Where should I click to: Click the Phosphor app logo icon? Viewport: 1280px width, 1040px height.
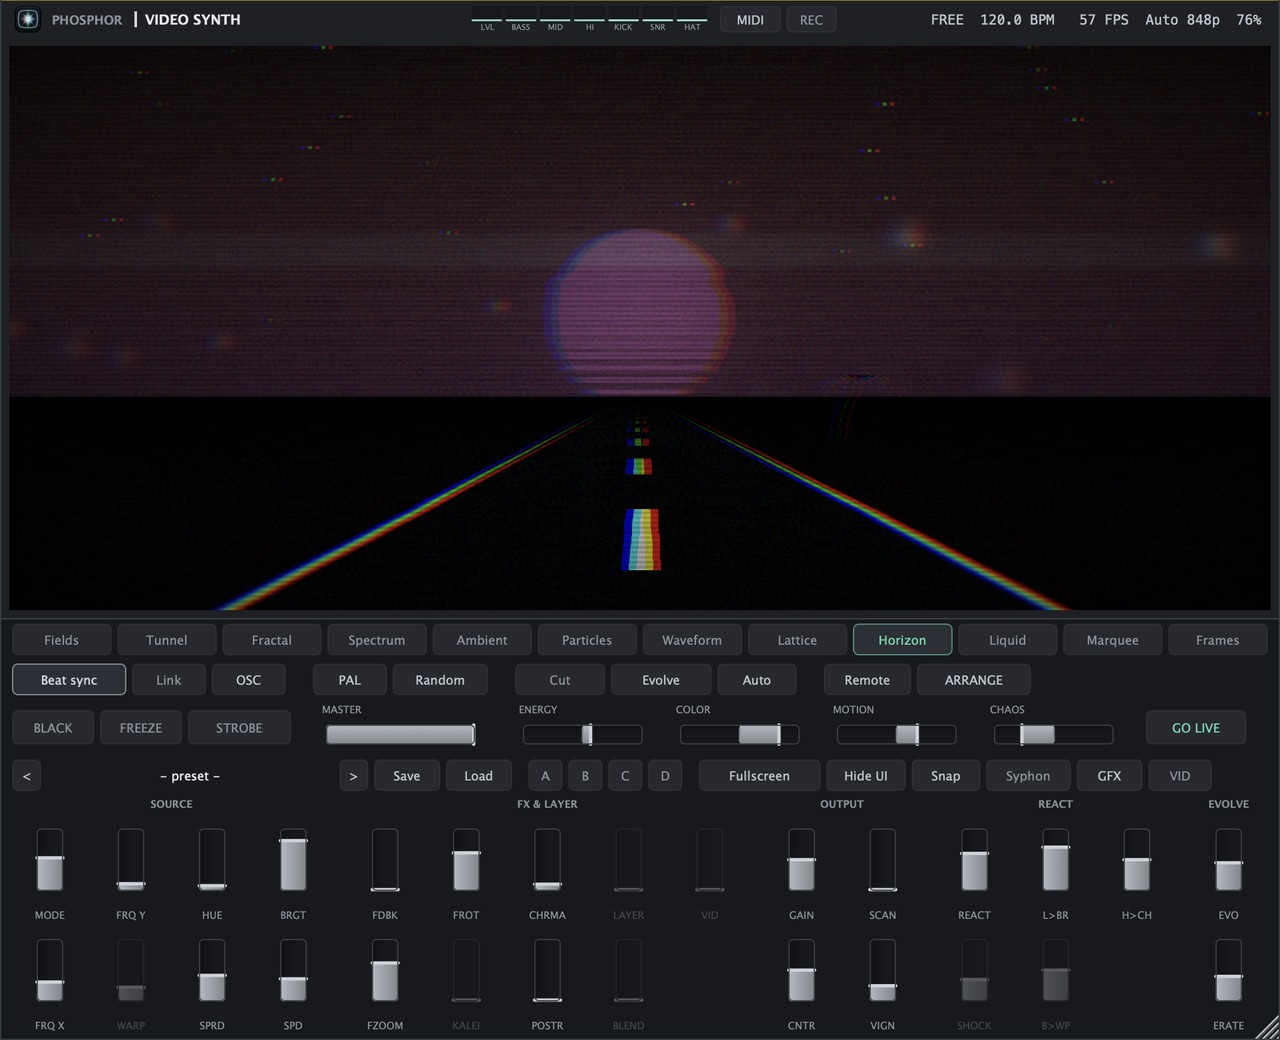[28, 19]
